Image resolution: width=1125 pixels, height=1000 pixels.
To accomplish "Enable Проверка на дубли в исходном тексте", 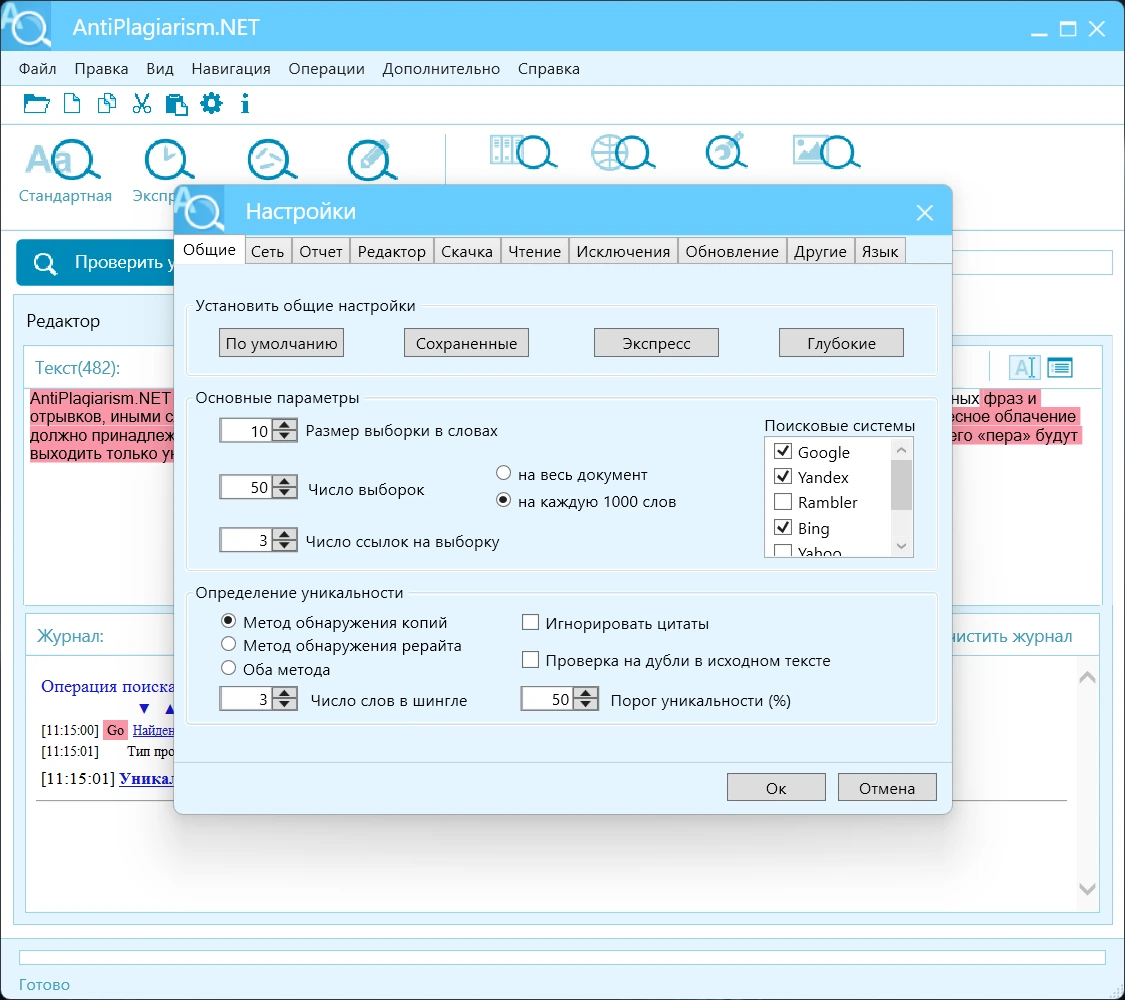I will tap(530, 659).
